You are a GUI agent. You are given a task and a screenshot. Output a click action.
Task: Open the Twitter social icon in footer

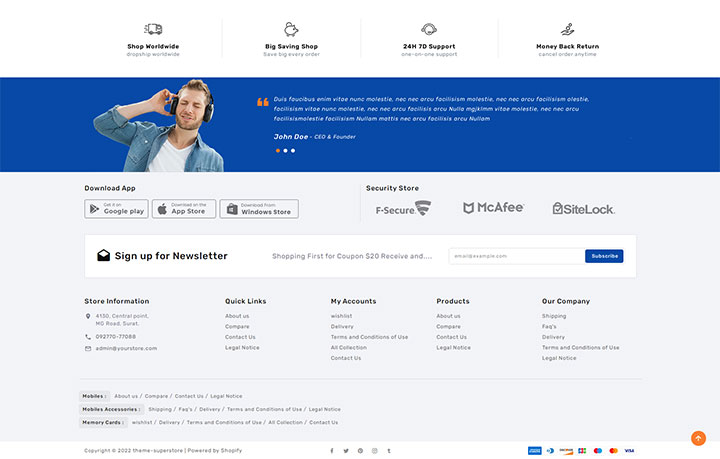[x=346, y=451]
